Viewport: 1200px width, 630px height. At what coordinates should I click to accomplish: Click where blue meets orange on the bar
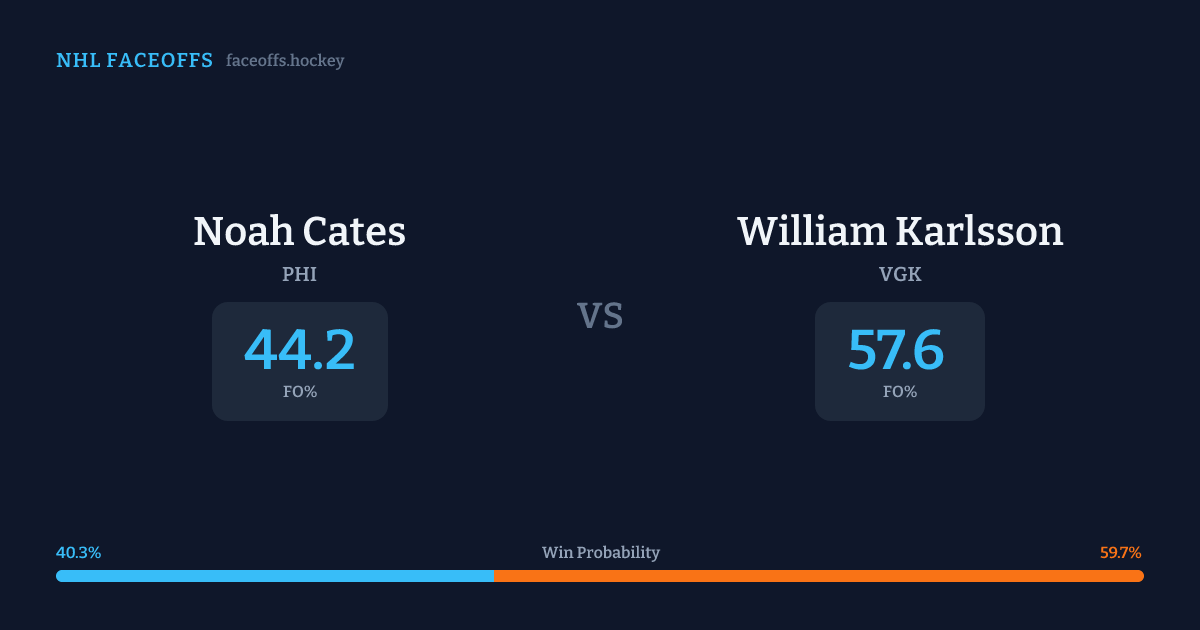click(494, 576)
